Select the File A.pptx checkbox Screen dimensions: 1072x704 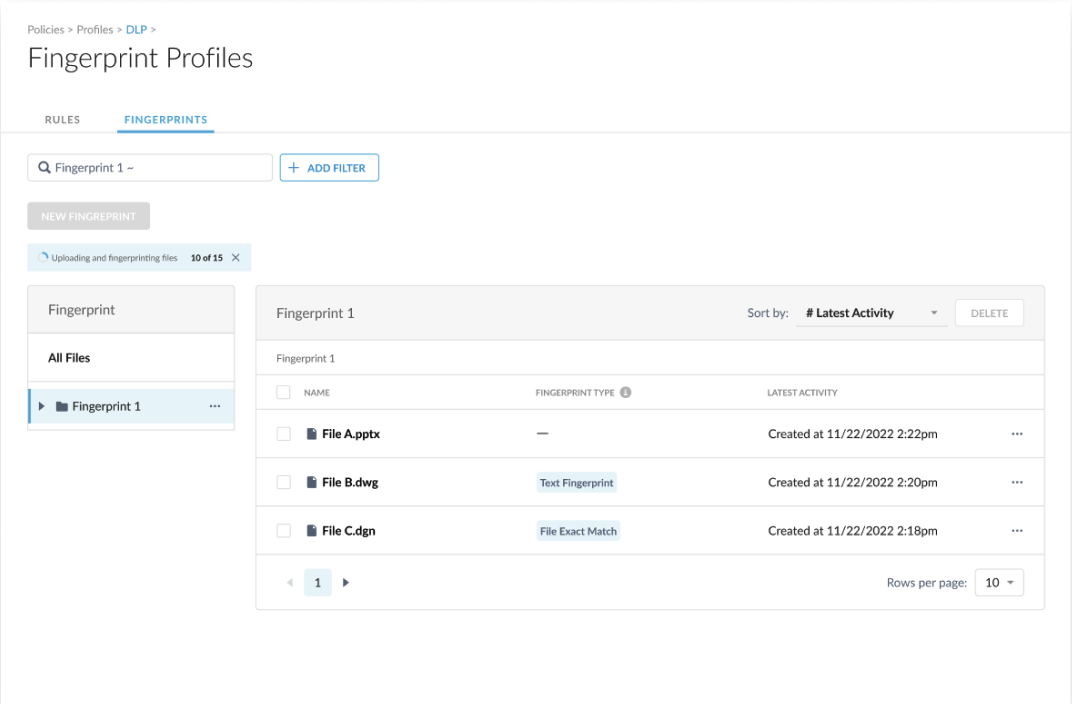click(x=284, y=434)
